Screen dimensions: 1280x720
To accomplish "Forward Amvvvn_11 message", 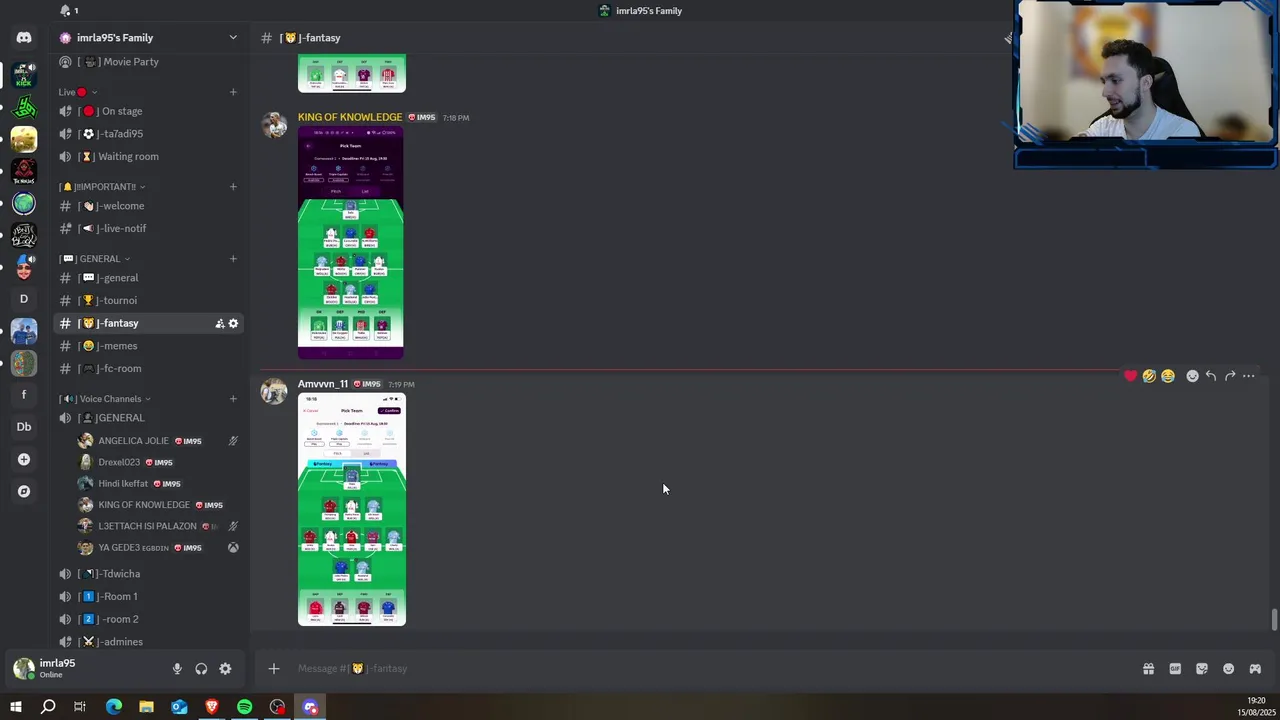I will pyautogui.click(x=1230, y=376).
